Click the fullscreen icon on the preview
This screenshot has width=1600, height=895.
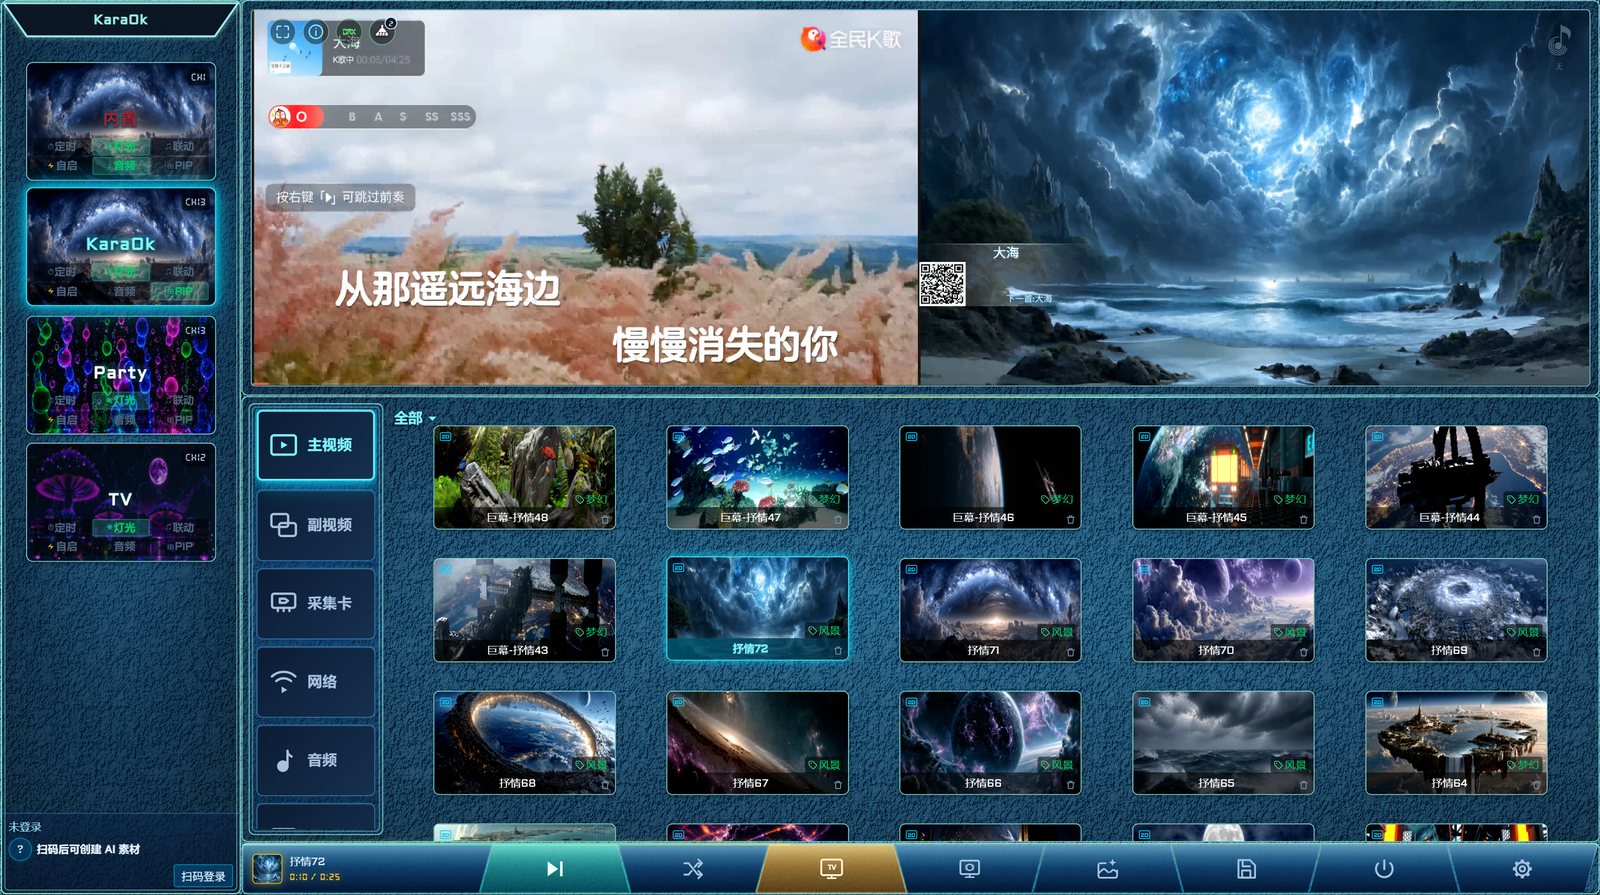tap(283, 32)
